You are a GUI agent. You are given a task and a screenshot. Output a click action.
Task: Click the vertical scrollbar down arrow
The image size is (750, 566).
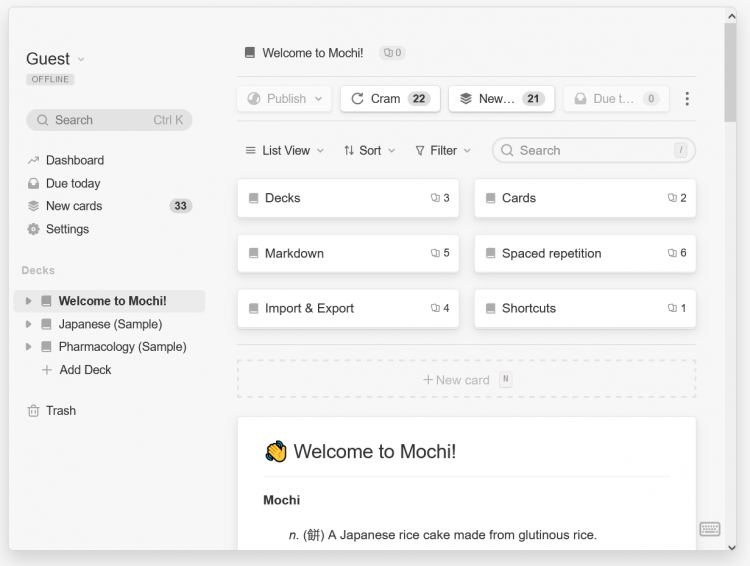pyautogui.click(x=730, y=547)
